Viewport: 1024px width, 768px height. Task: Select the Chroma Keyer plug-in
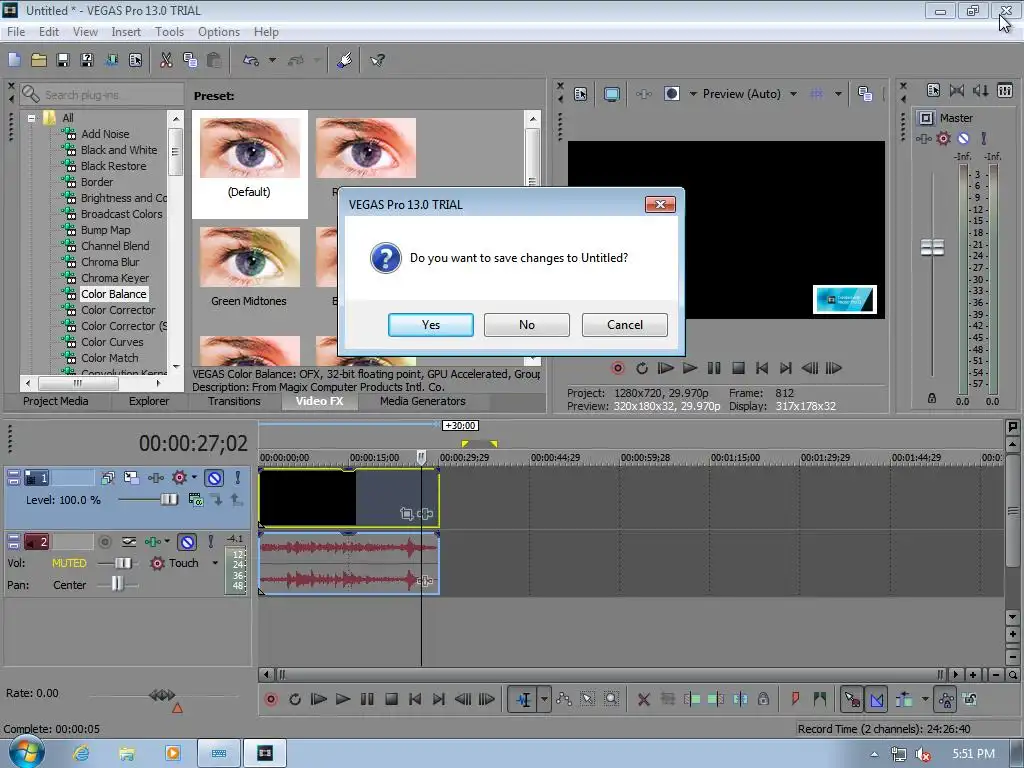coord(114,278)
